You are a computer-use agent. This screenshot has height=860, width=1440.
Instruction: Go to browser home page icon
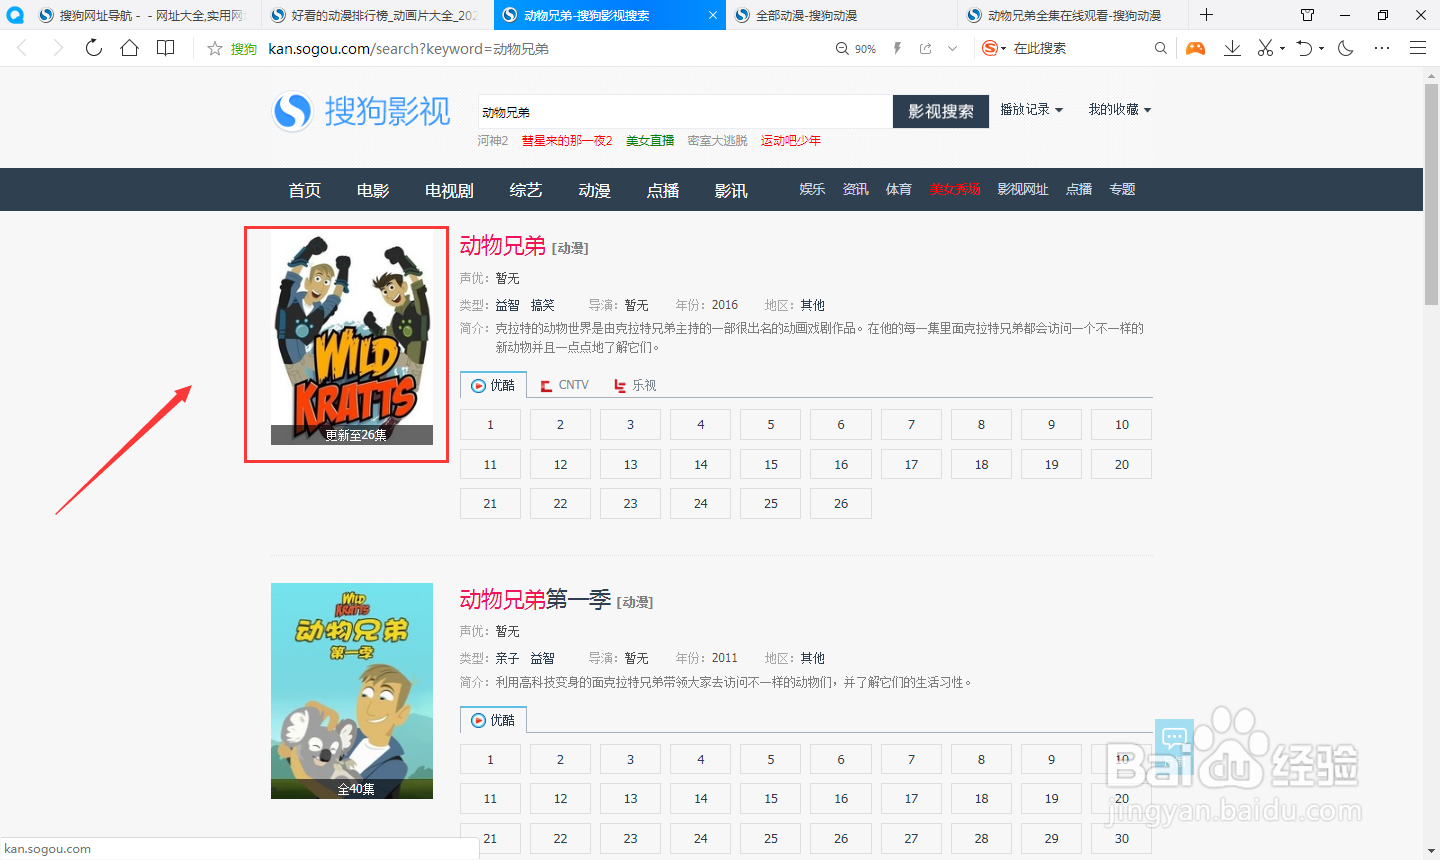(129, 48)
